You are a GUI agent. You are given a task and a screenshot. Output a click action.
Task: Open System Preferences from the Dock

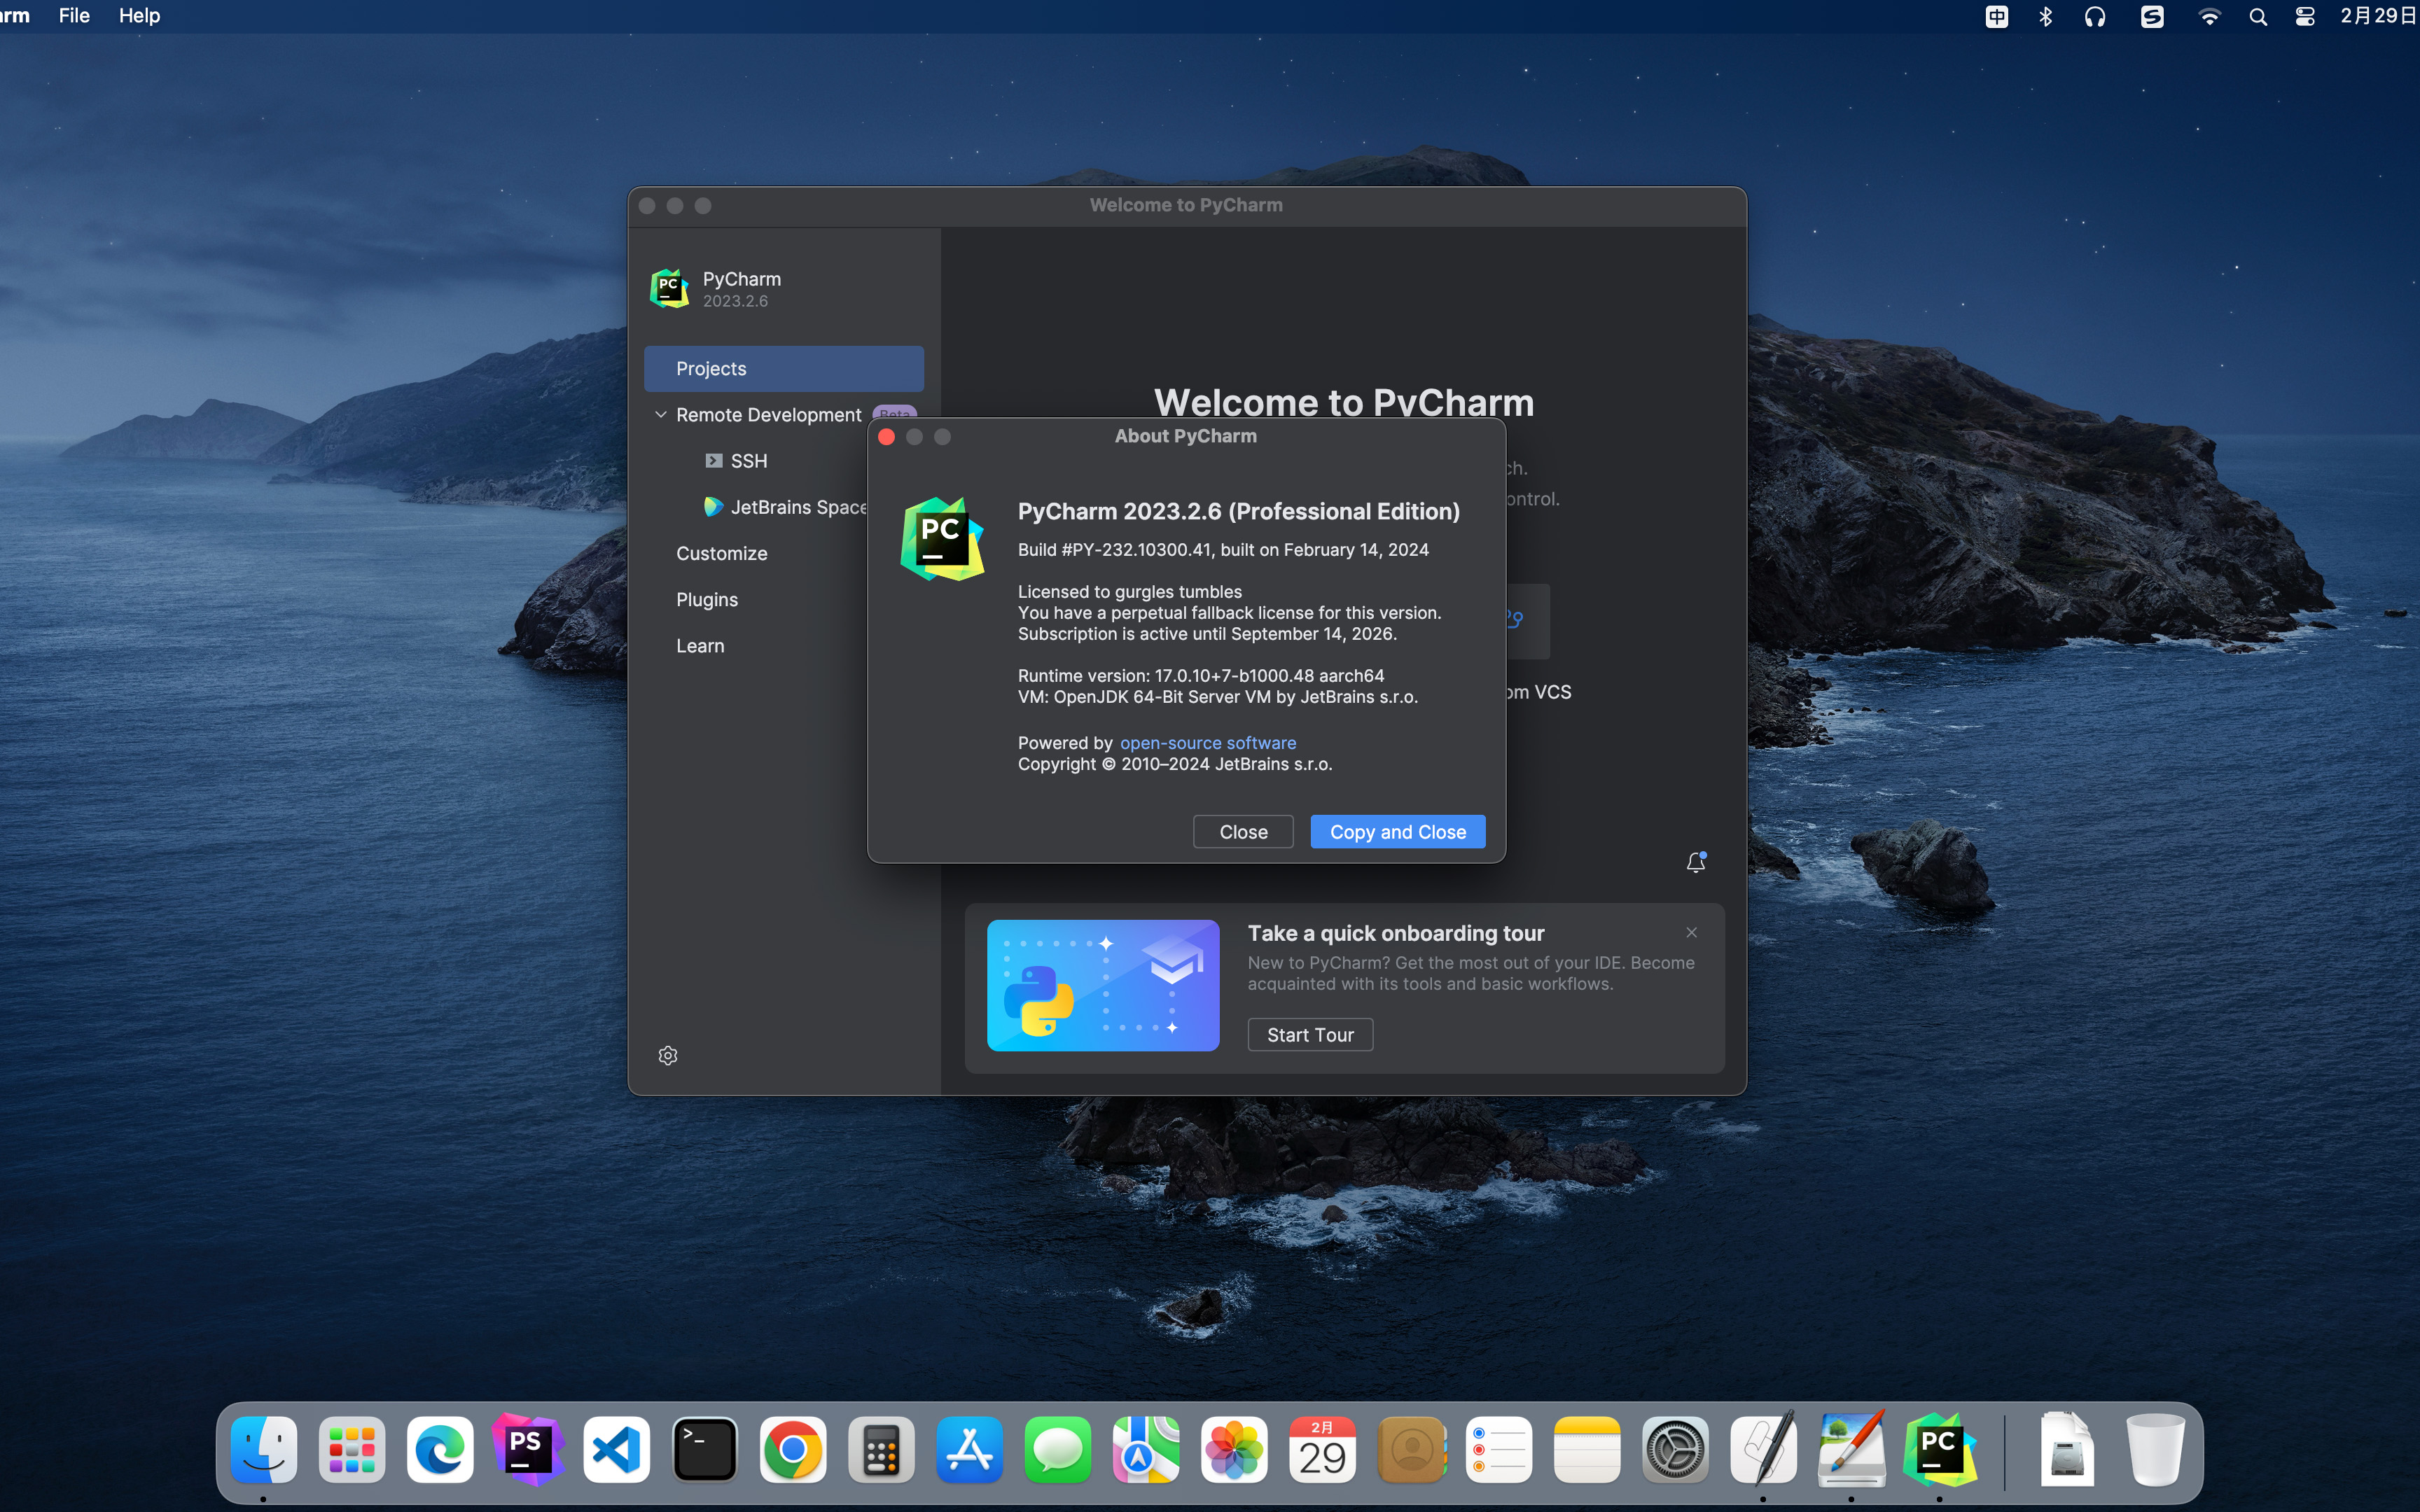[1675, 1450]
